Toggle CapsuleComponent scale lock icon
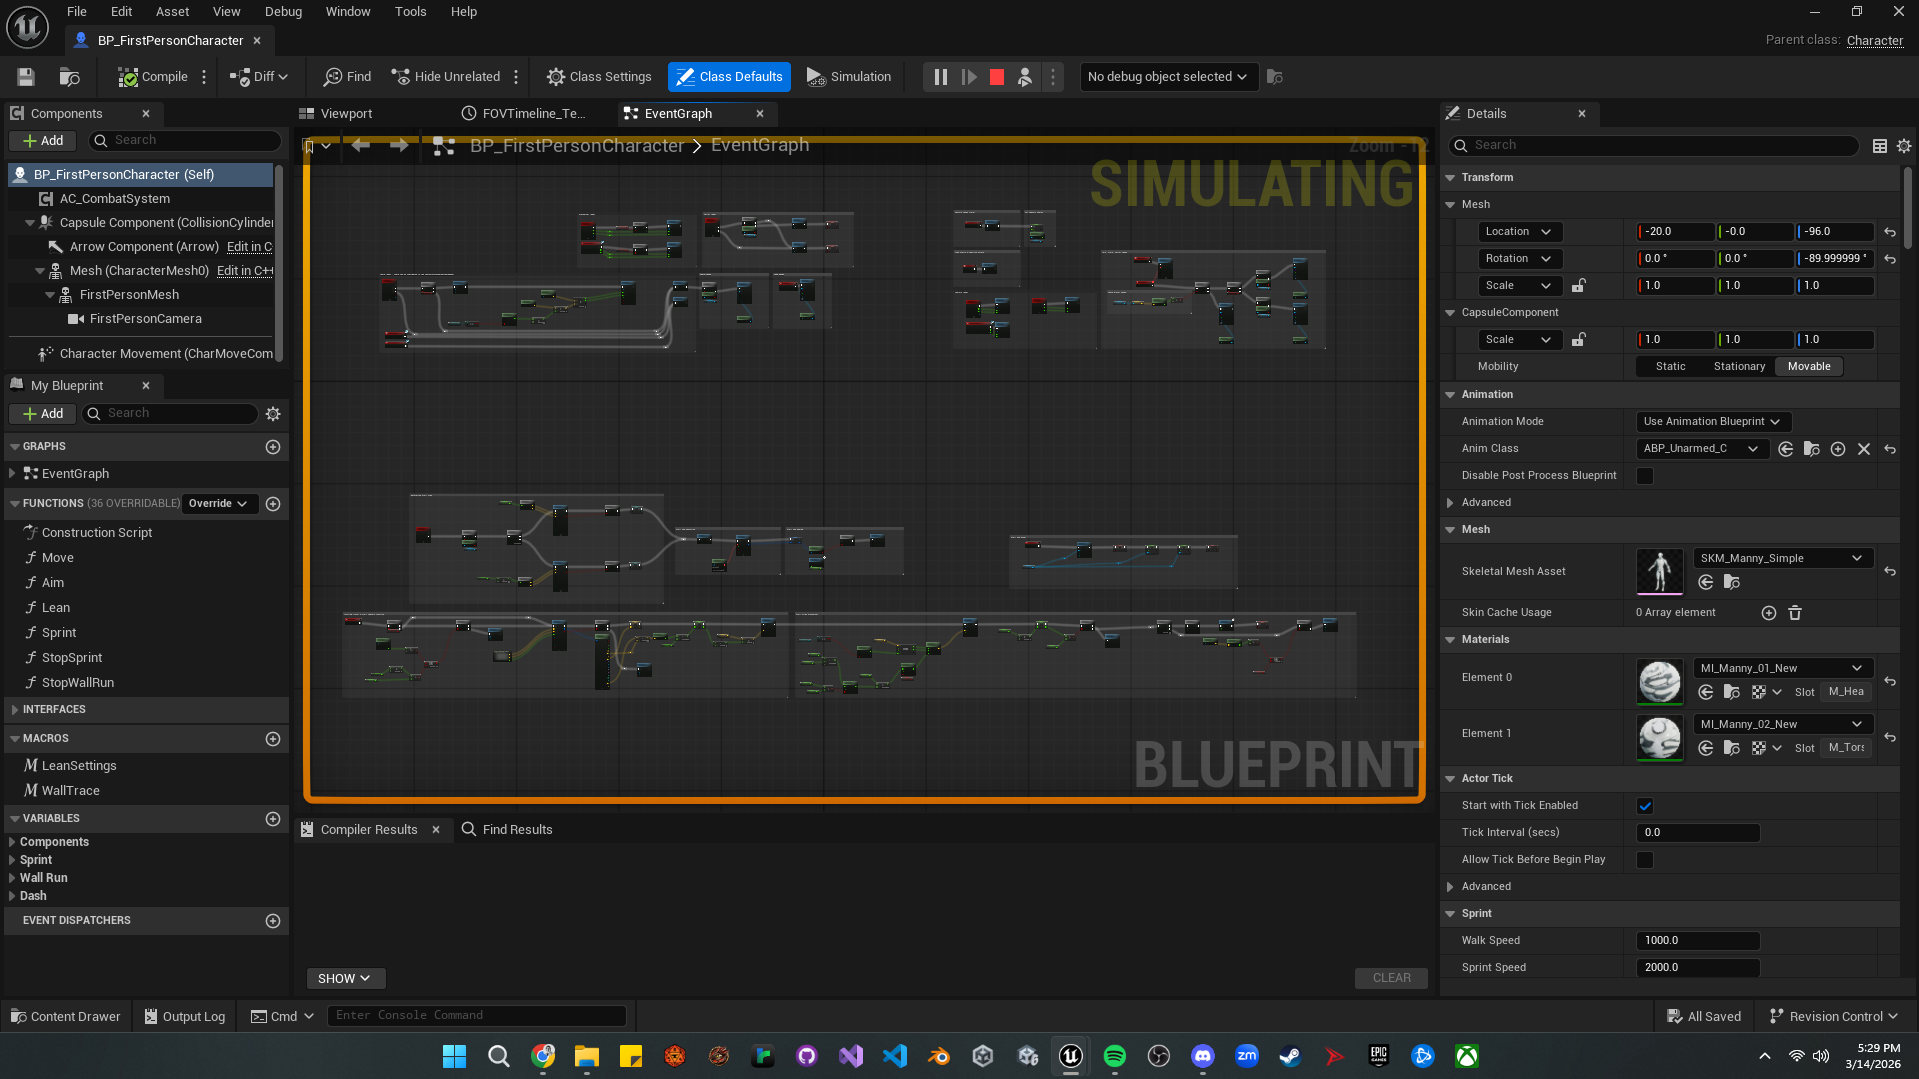Image resolution: width=1919 pixels, height=1079 pixels. (1578, 340)
